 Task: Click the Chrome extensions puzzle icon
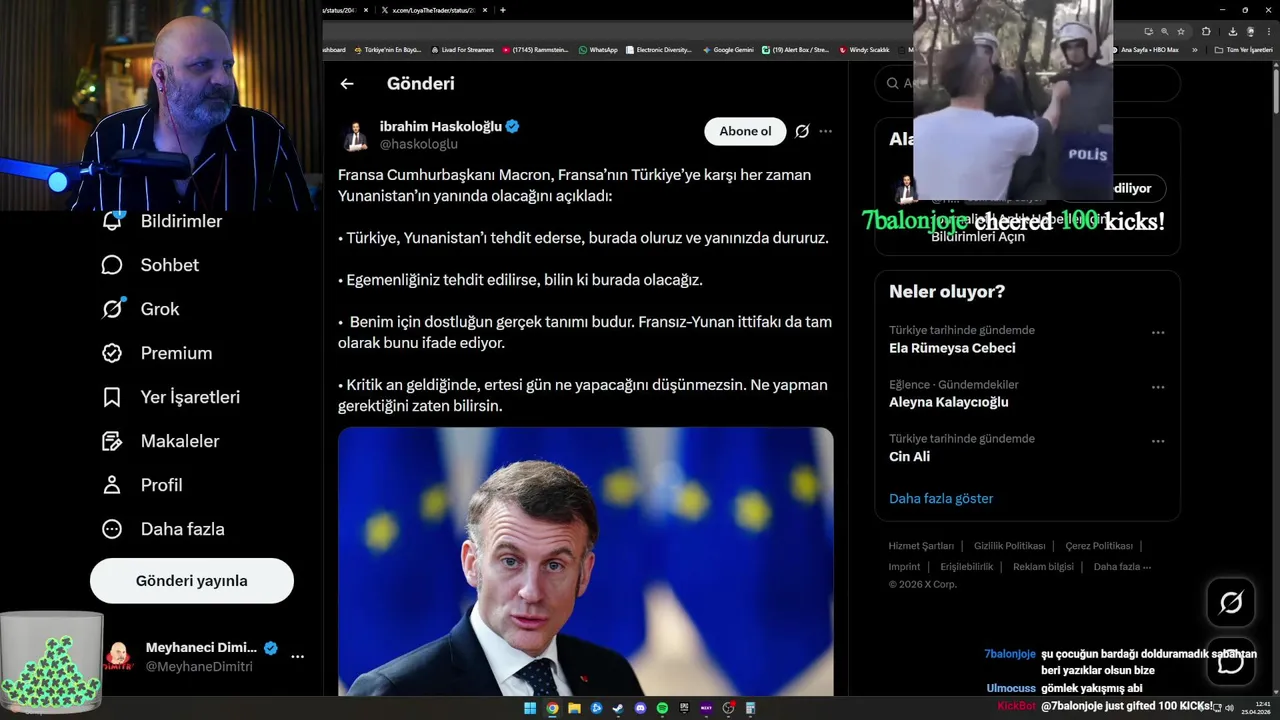tap(1206, 32)
